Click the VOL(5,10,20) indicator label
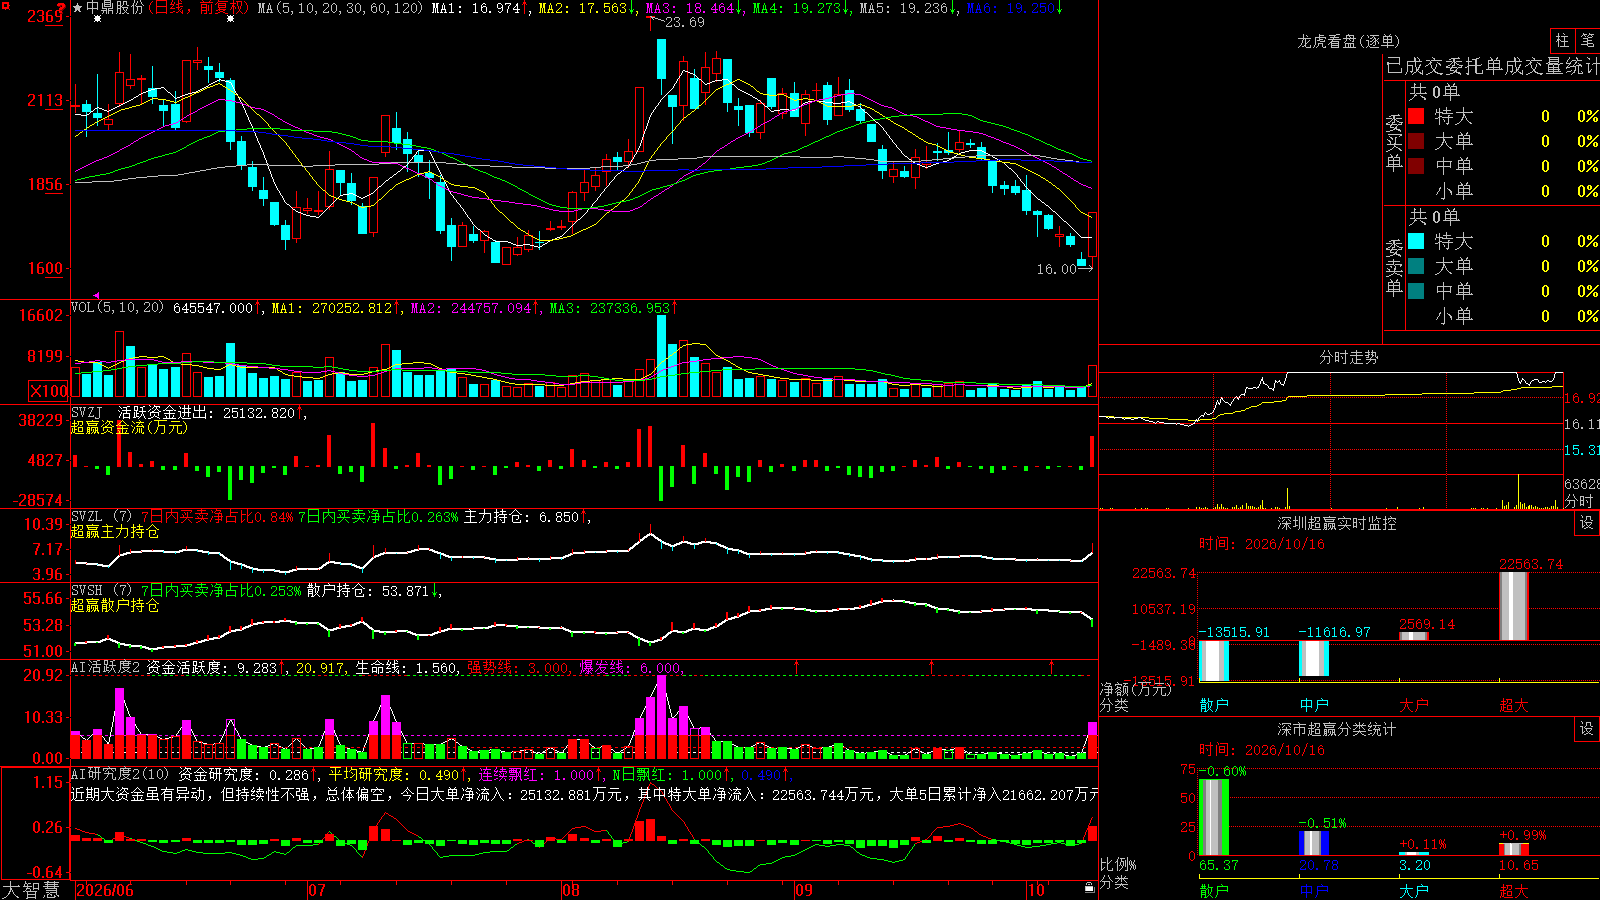The height and width of the screenshot is (900, 1600). [117, 307]
